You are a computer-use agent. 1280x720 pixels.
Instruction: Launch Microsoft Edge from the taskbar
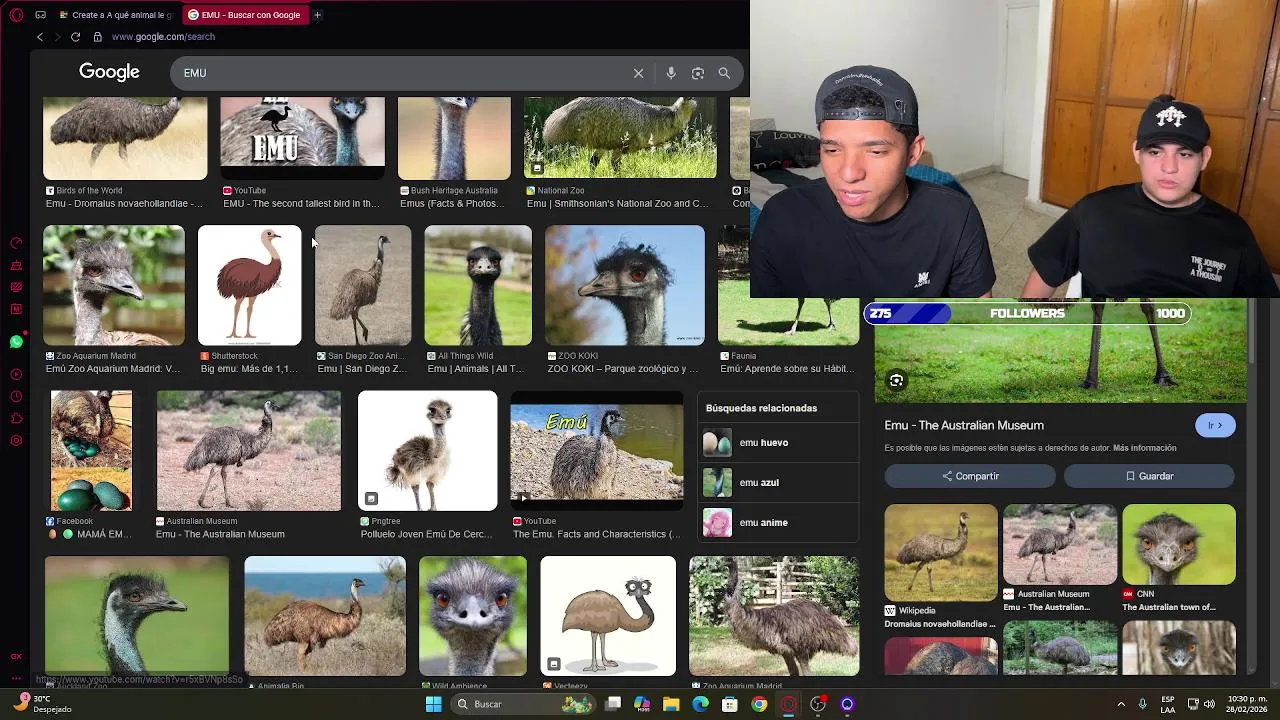pos(700,704)
